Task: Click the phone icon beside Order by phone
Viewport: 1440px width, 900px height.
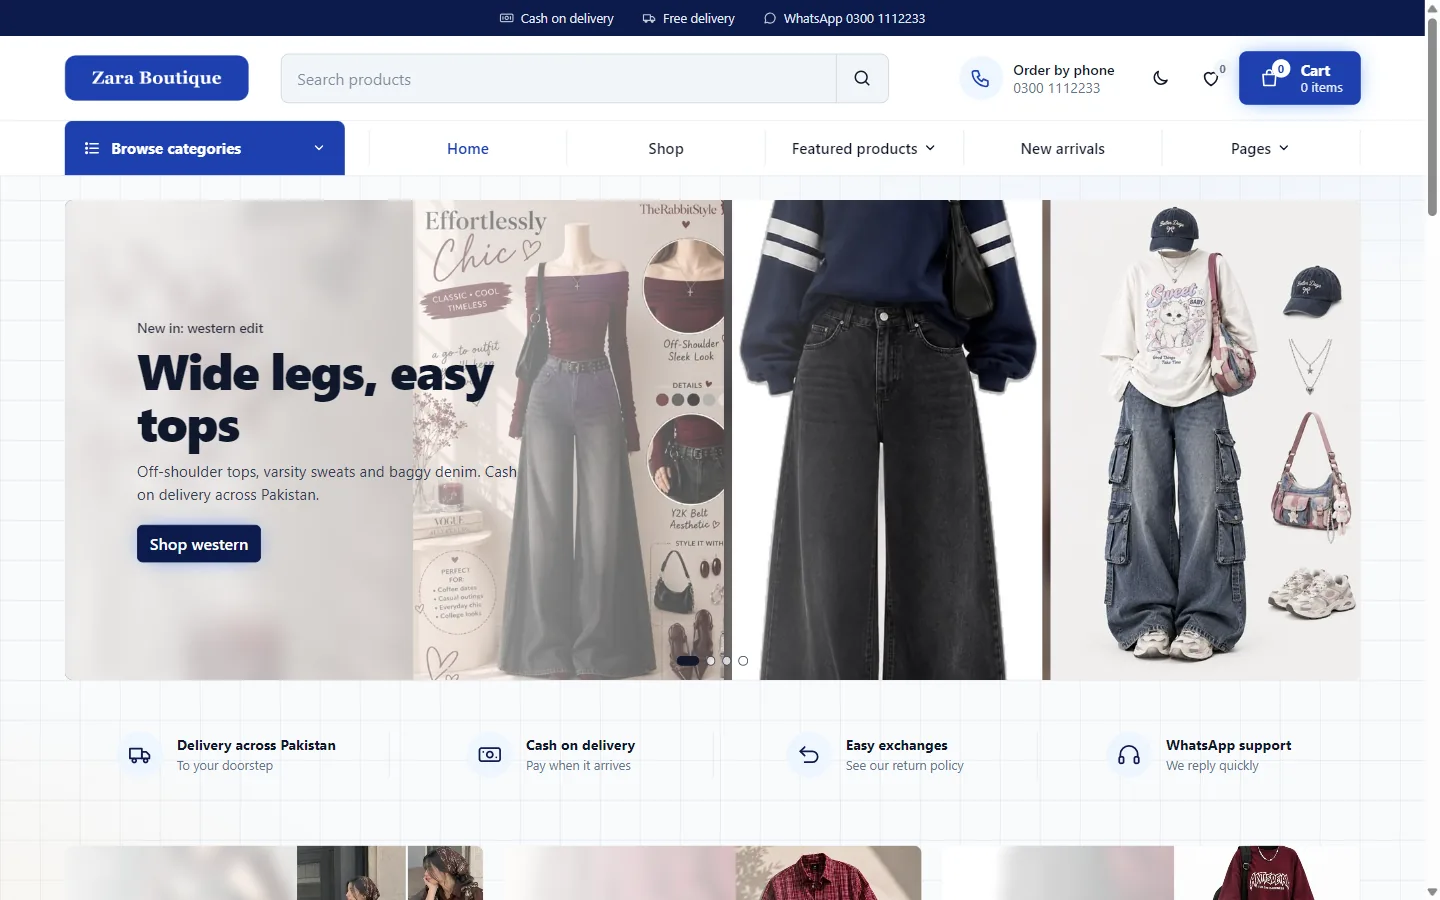Action: pyautogui.click(x=980, y=78)
